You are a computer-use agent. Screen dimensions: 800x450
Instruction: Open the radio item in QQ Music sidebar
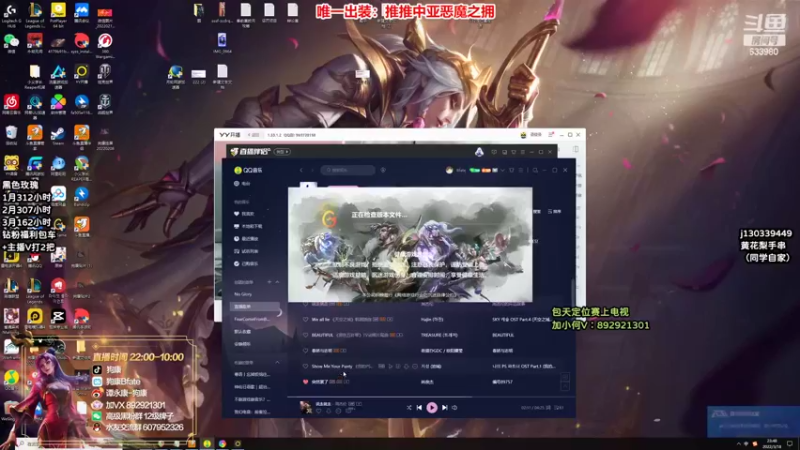(242, 183)
